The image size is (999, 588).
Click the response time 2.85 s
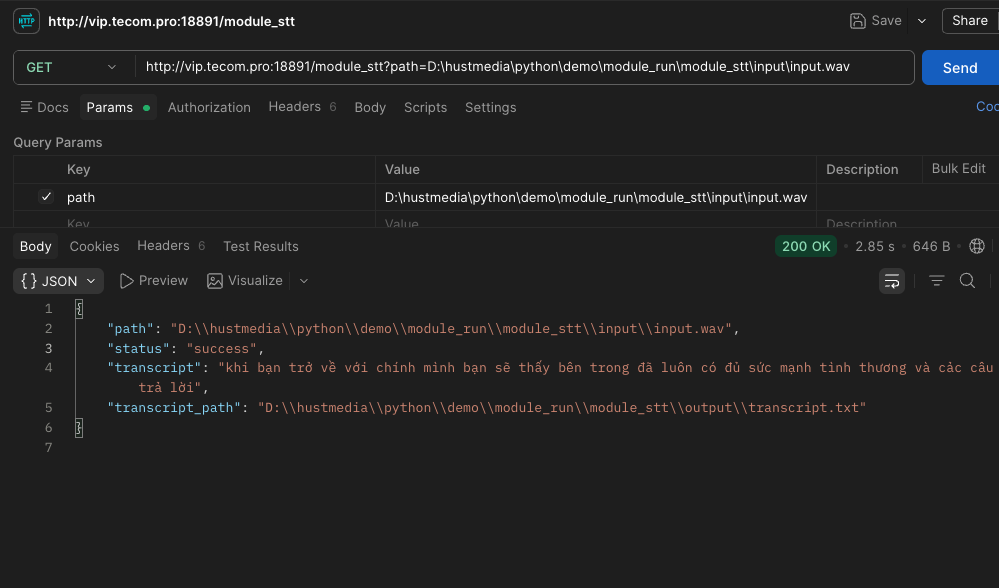tap(875, 247)
